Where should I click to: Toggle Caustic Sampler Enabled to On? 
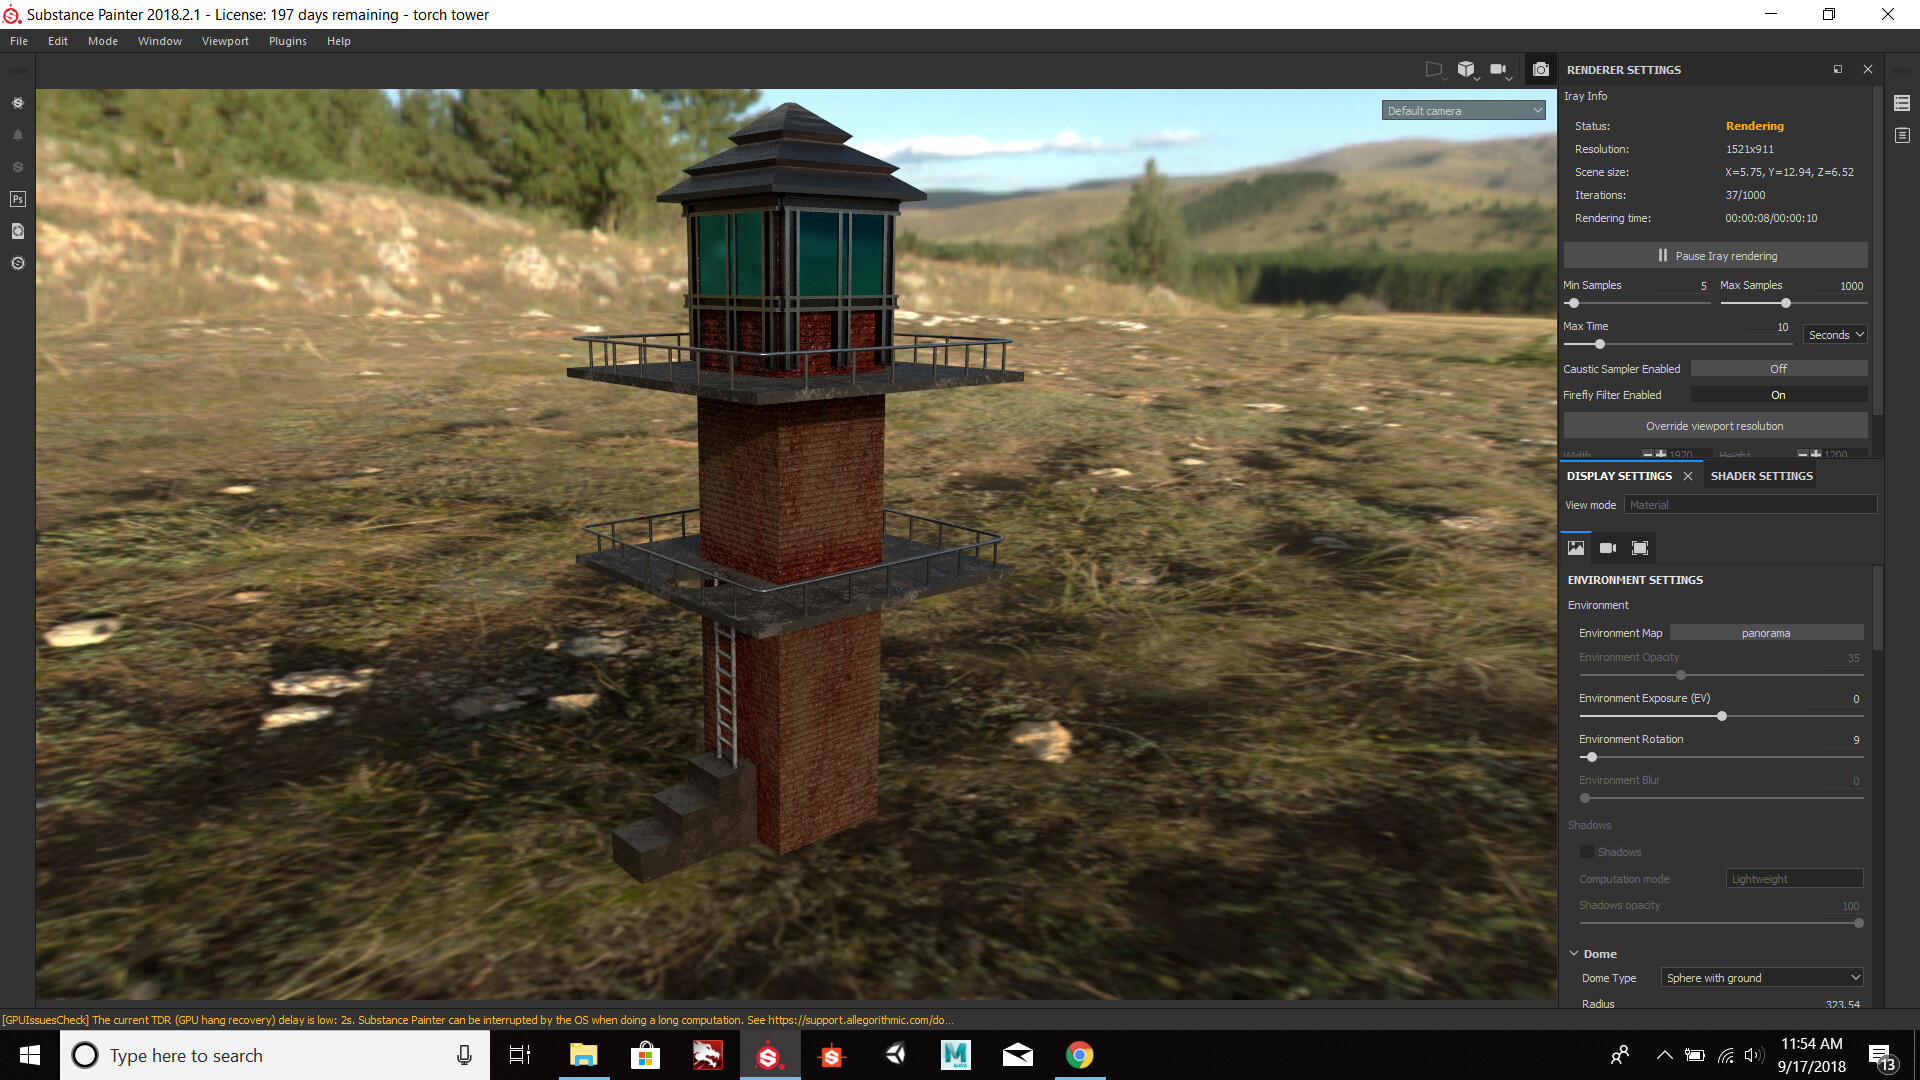tap(1778, 368)
